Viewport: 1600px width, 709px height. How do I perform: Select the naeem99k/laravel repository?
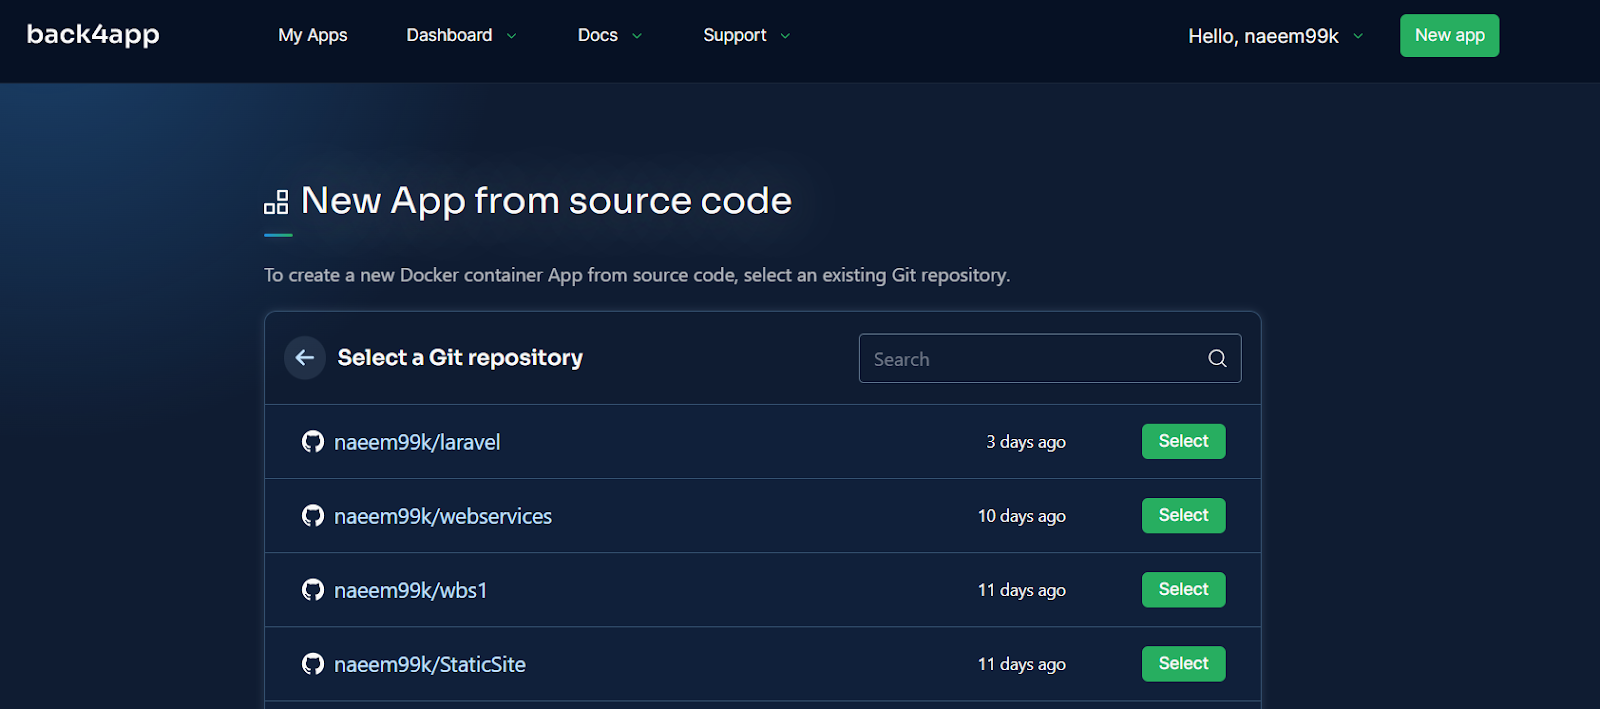pyautogui.click(x=1184, y=441)
